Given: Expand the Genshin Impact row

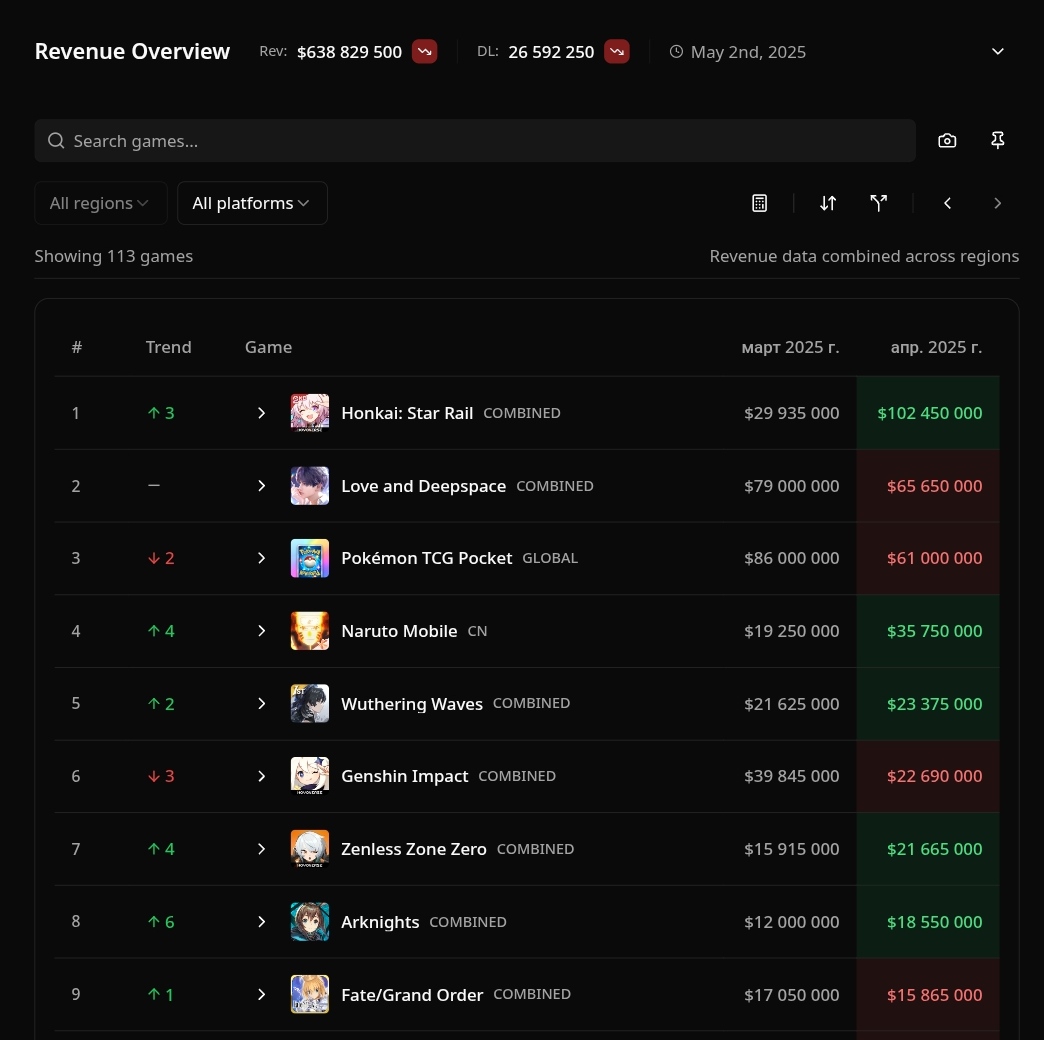Looking at the screenshot, I should (x=262, y=776).
